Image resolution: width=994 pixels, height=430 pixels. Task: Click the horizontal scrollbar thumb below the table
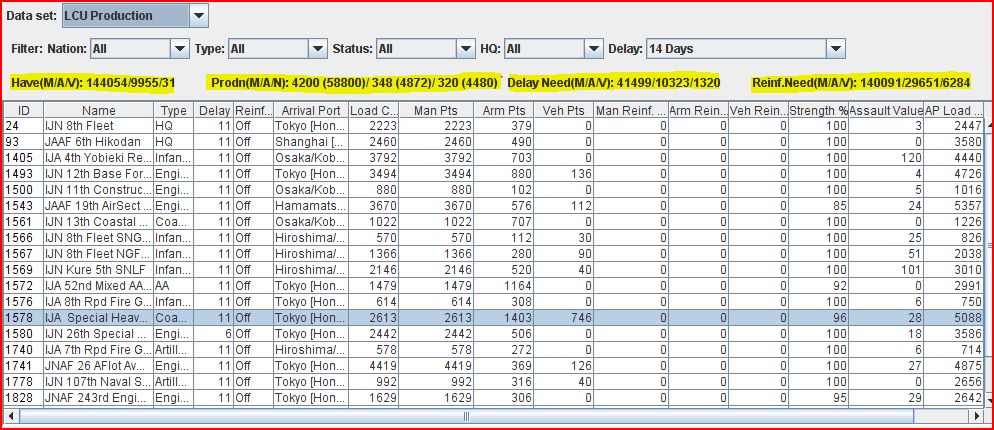(465, 415)
